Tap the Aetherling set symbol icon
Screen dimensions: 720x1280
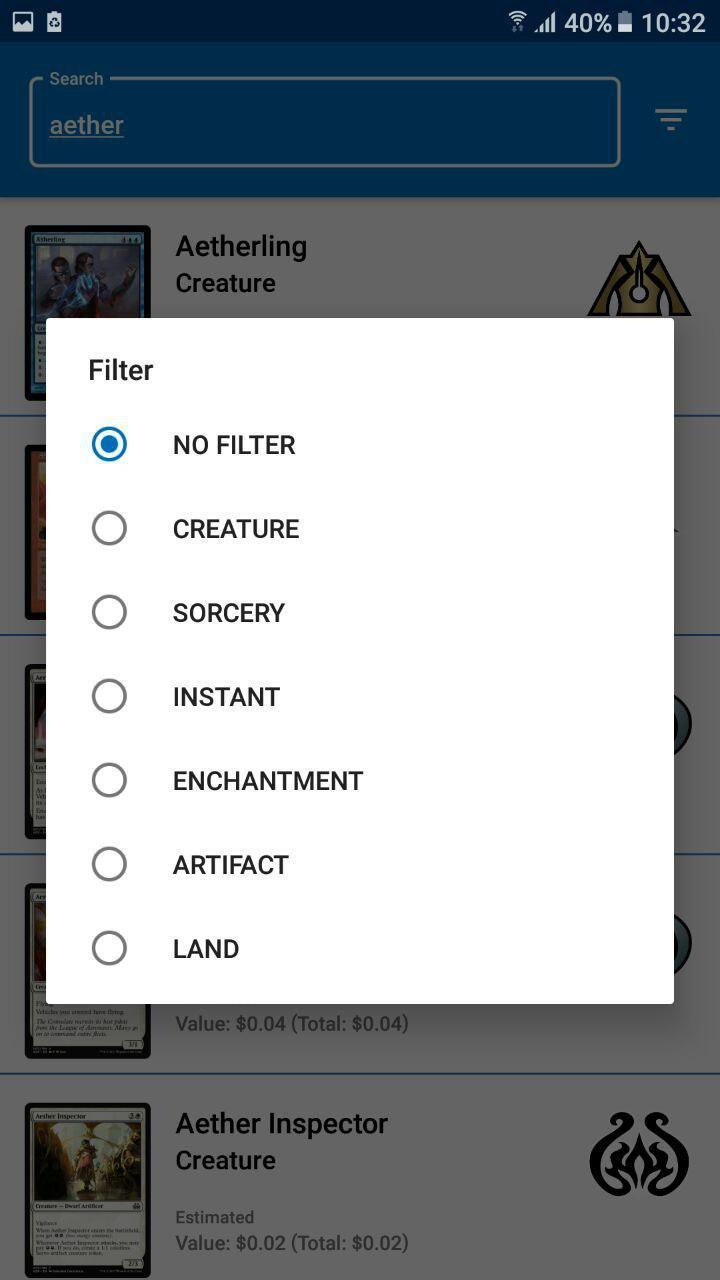pos(639,280)
